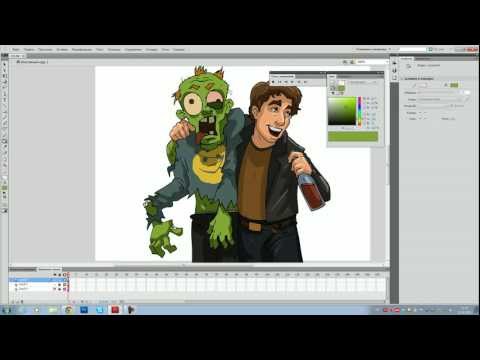
Task: Open the Photoshop icon on the taskbar
Action: pos(84,310)
